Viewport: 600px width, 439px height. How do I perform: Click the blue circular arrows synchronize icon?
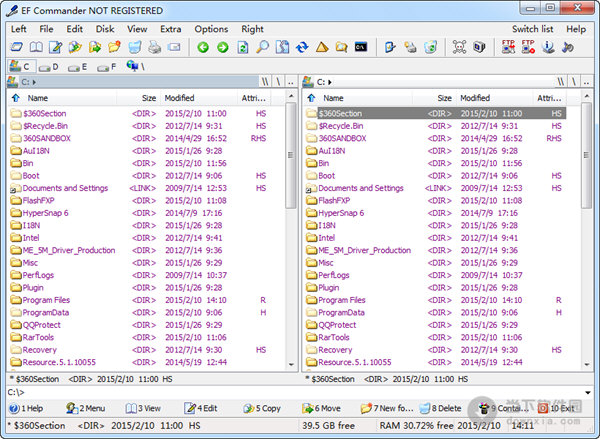[302, 47]
